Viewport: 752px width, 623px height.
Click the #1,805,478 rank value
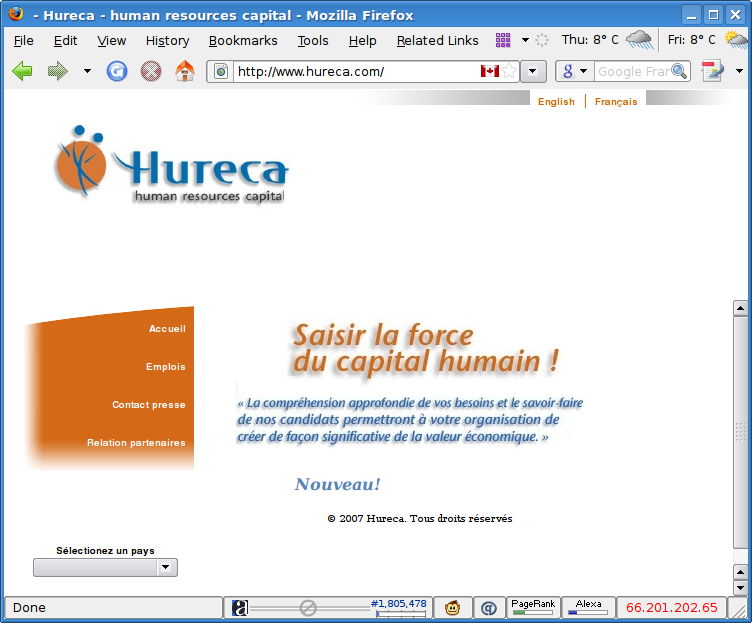point(399,603)
